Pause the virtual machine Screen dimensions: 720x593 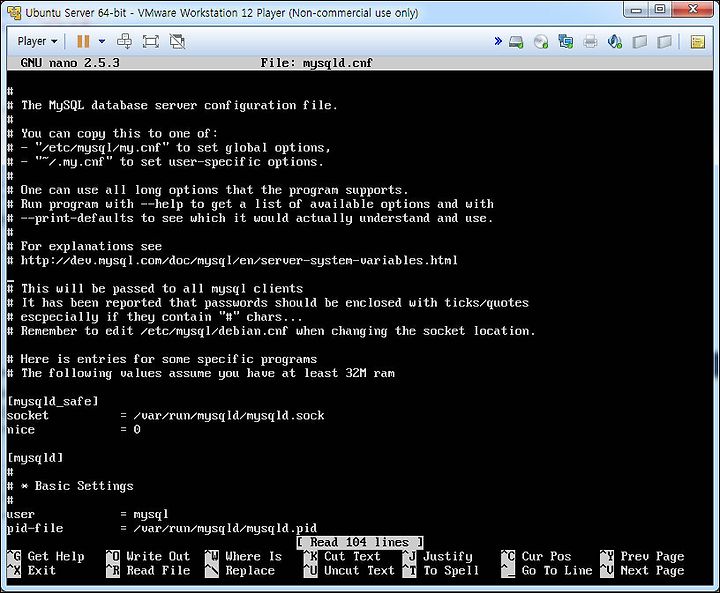pos(83,41)
